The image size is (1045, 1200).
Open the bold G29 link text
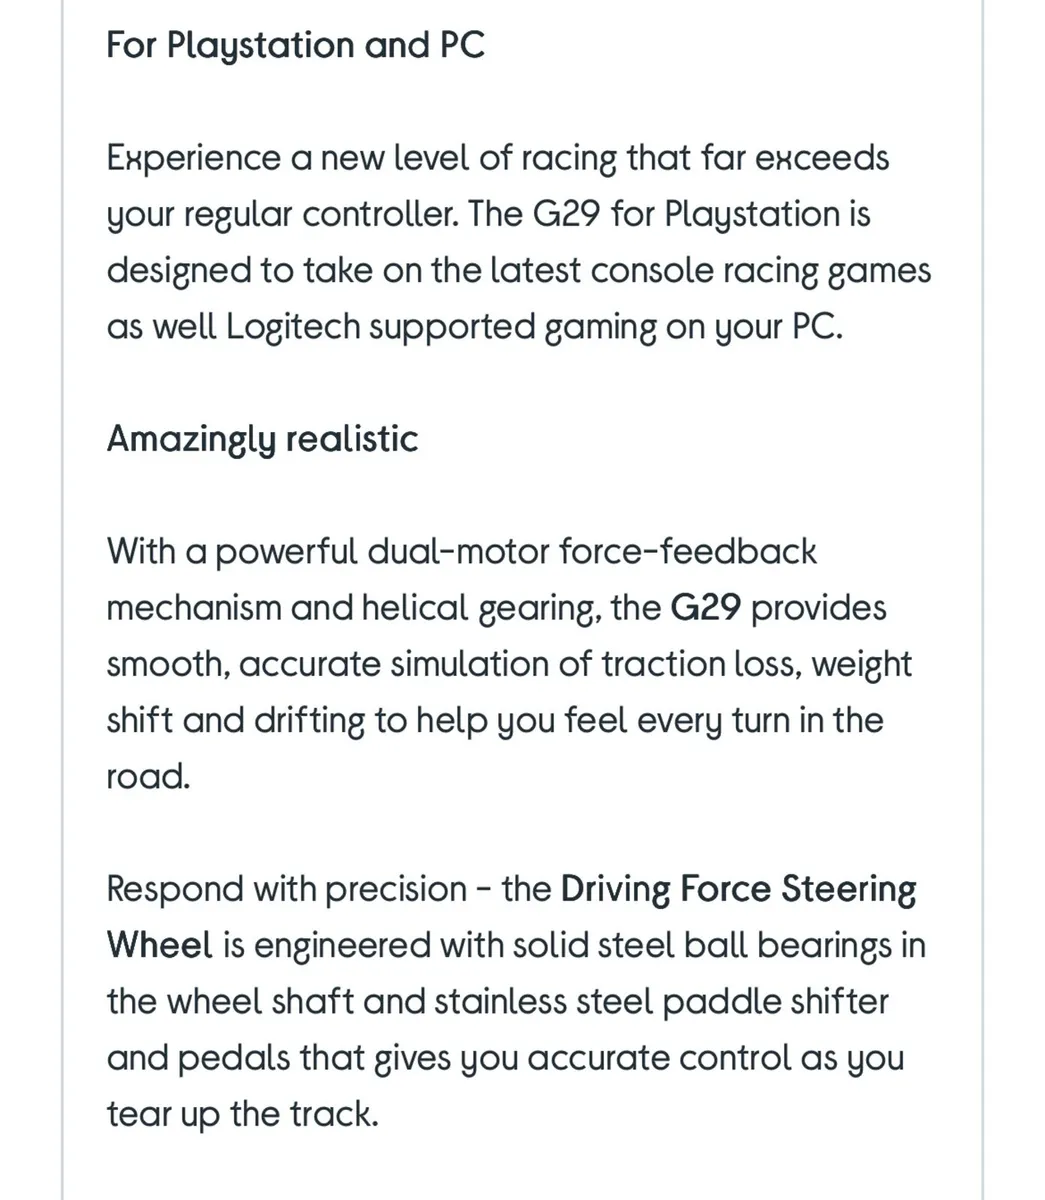tap(706, 608)
